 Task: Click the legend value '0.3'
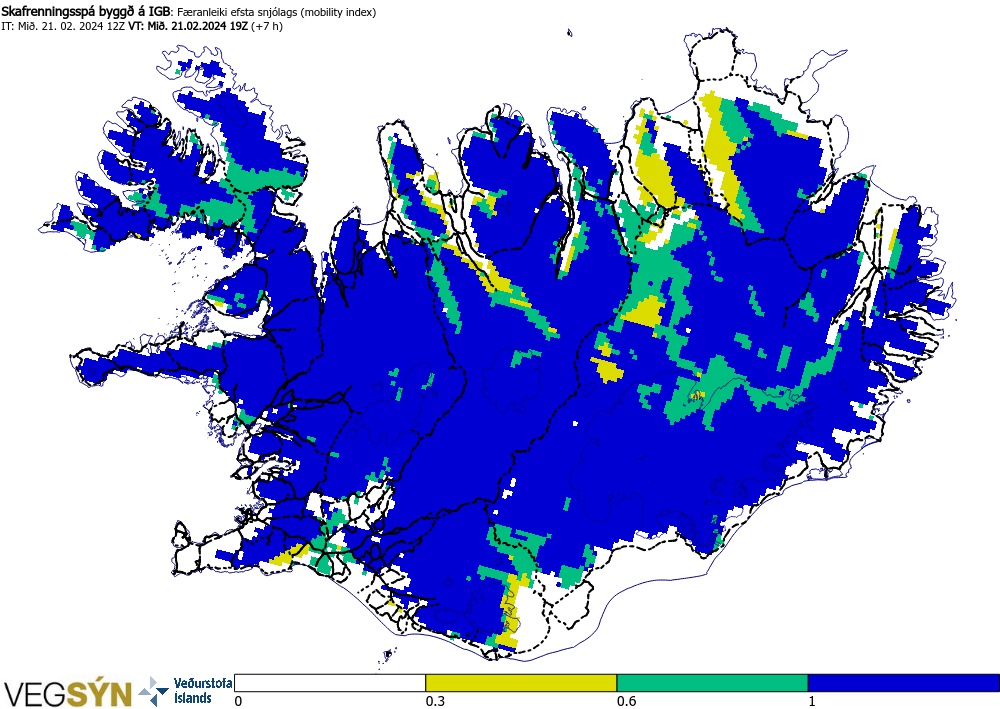click(435, 701)
